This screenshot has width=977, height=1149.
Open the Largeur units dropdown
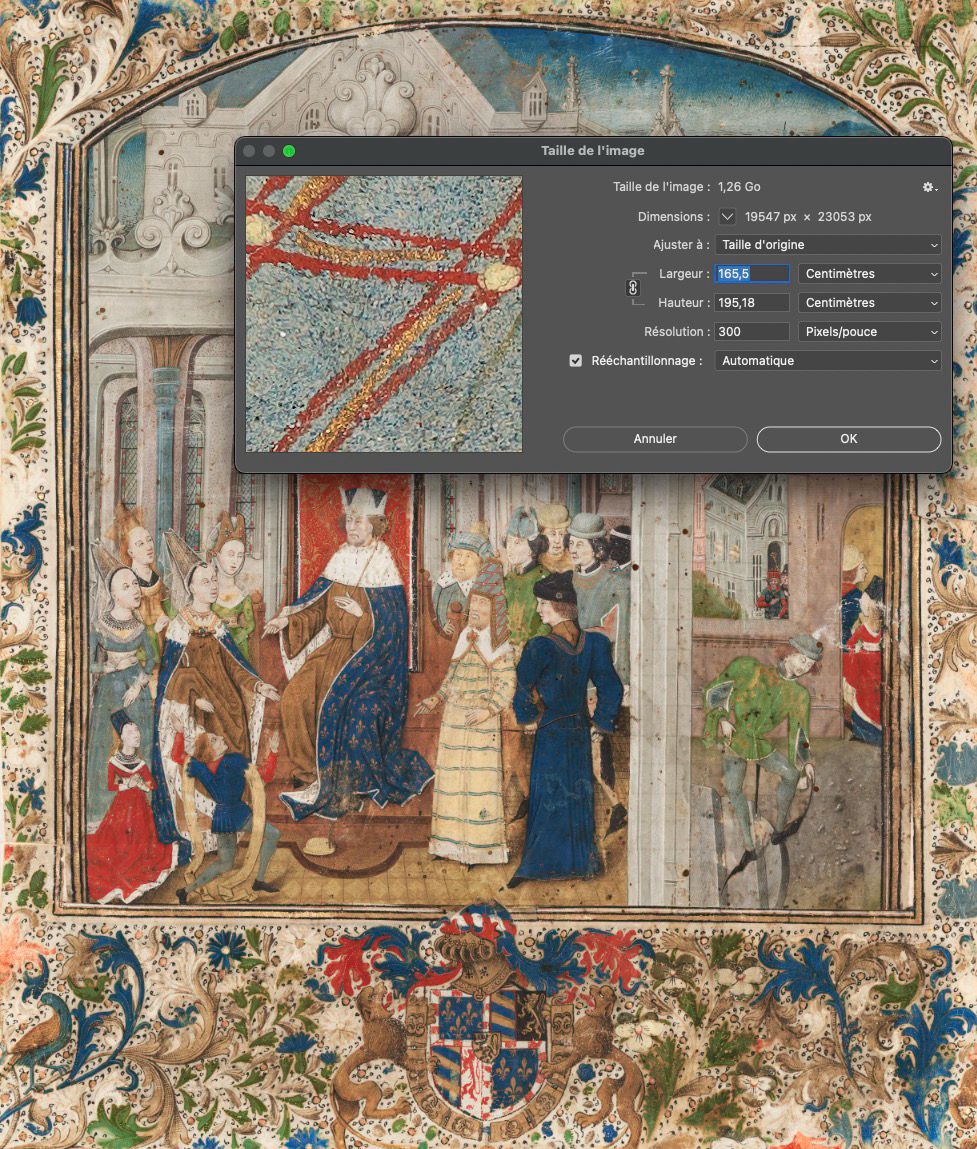point(869,274)
